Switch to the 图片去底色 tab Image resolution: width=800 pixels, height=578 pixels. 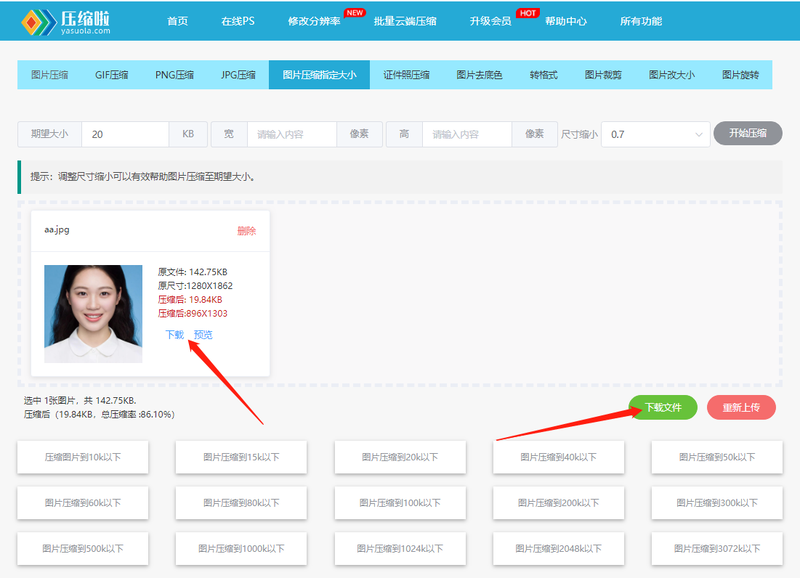click(480, 75)
